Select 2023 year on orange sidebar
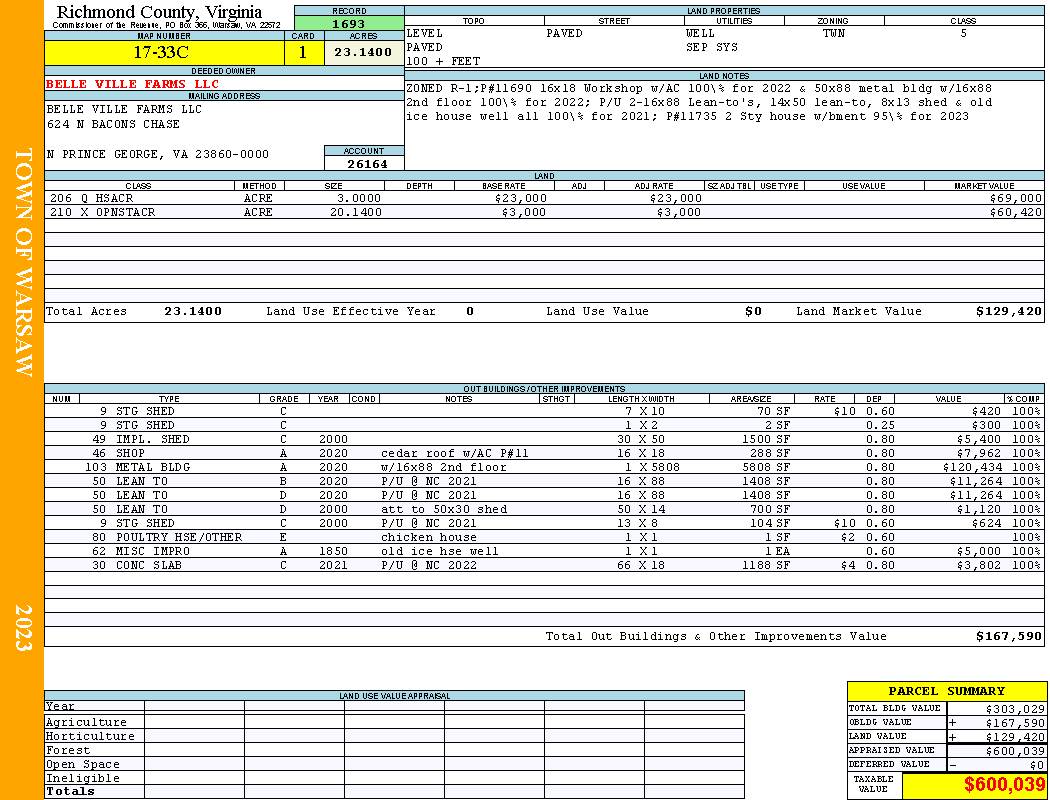Image resolution: width=1050 pixels, height=800 pixels. tap(23, 627)
